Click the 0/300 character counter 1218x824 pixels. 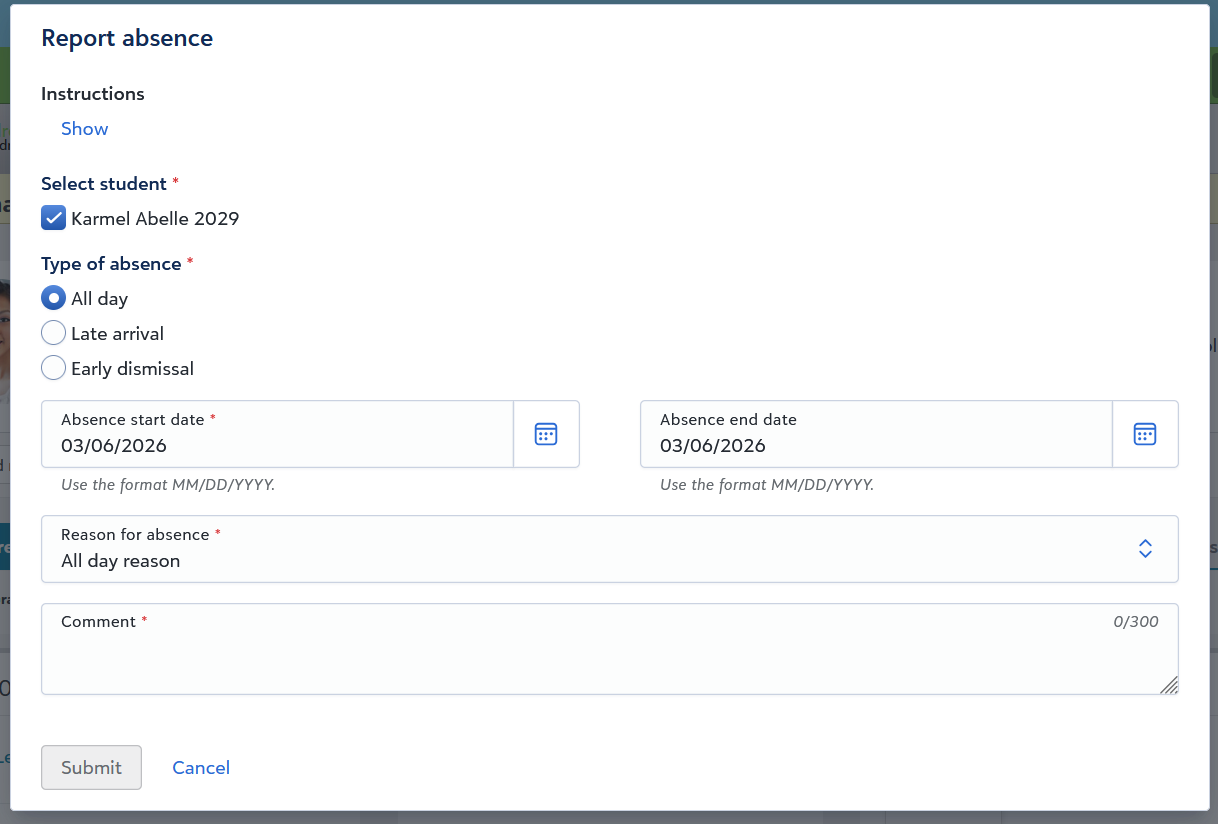1138,621
